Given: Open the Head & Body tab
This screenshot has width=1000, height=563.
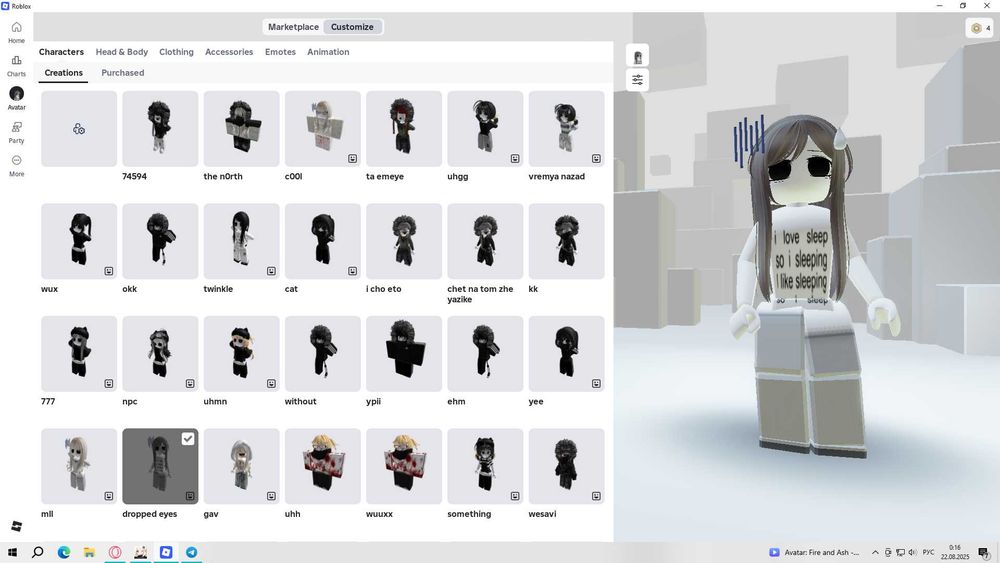Looking at the screenshot, I should coord(122,52).
